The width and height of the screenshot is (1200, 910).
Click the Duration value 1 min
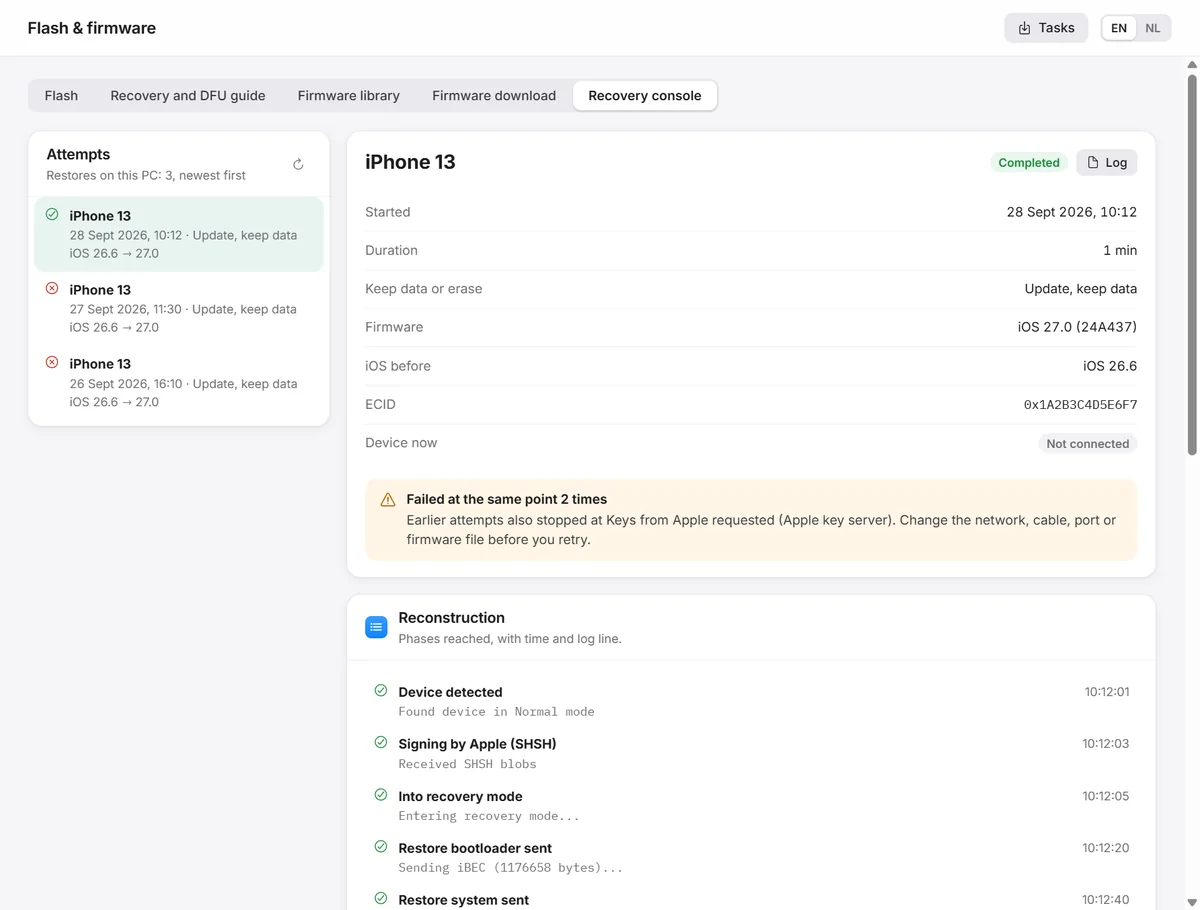pos(1120,250)
